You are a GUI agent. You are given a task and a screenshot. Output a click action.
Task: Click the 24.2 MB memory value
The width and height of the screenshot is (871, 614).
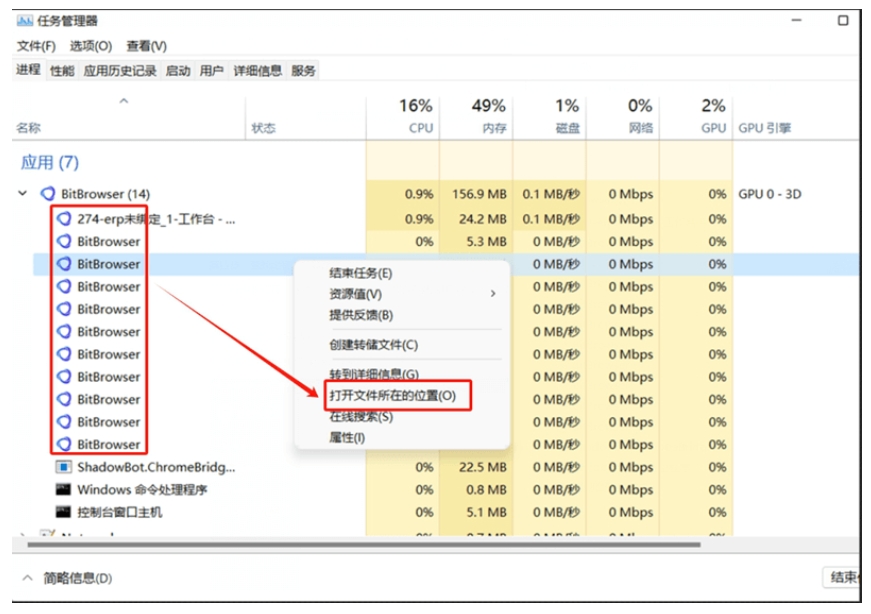[482, 219]
